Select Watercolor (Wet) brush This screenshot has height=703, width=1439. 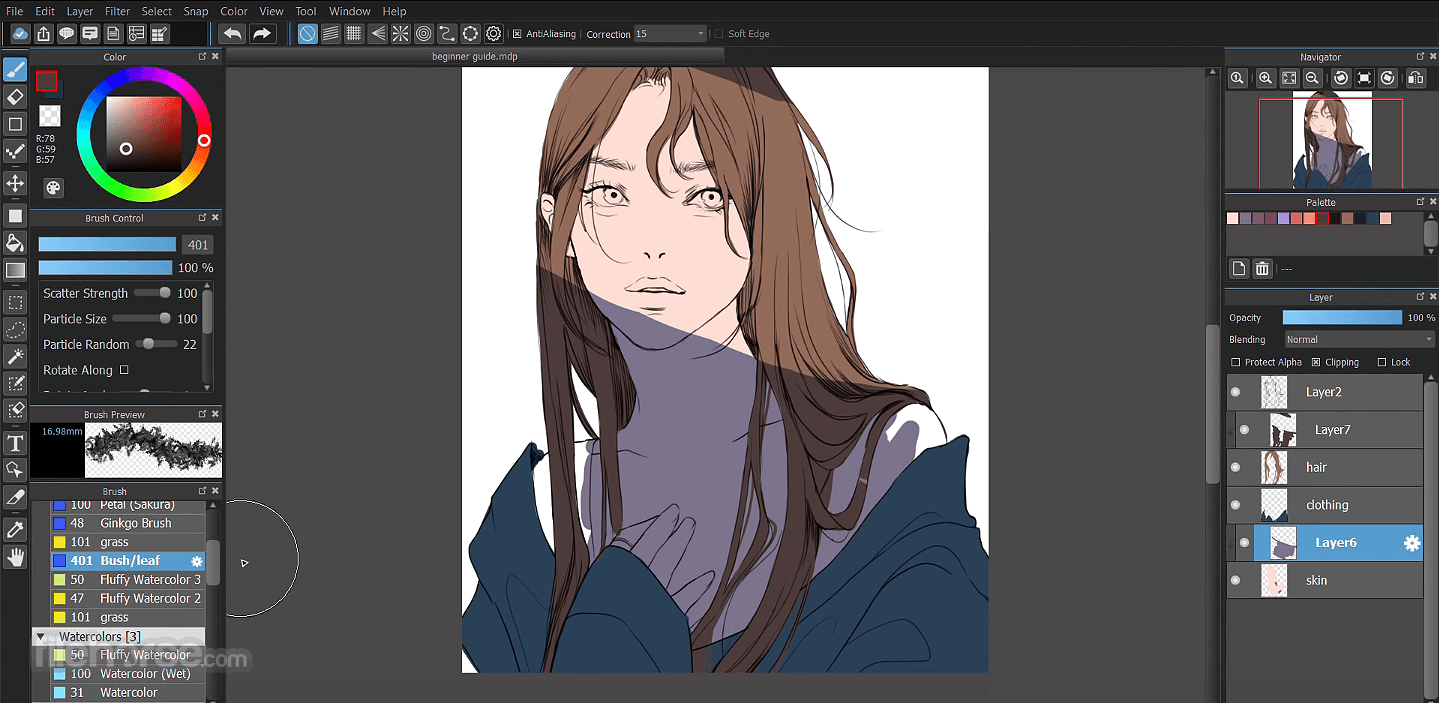click(x=128, y=674)
